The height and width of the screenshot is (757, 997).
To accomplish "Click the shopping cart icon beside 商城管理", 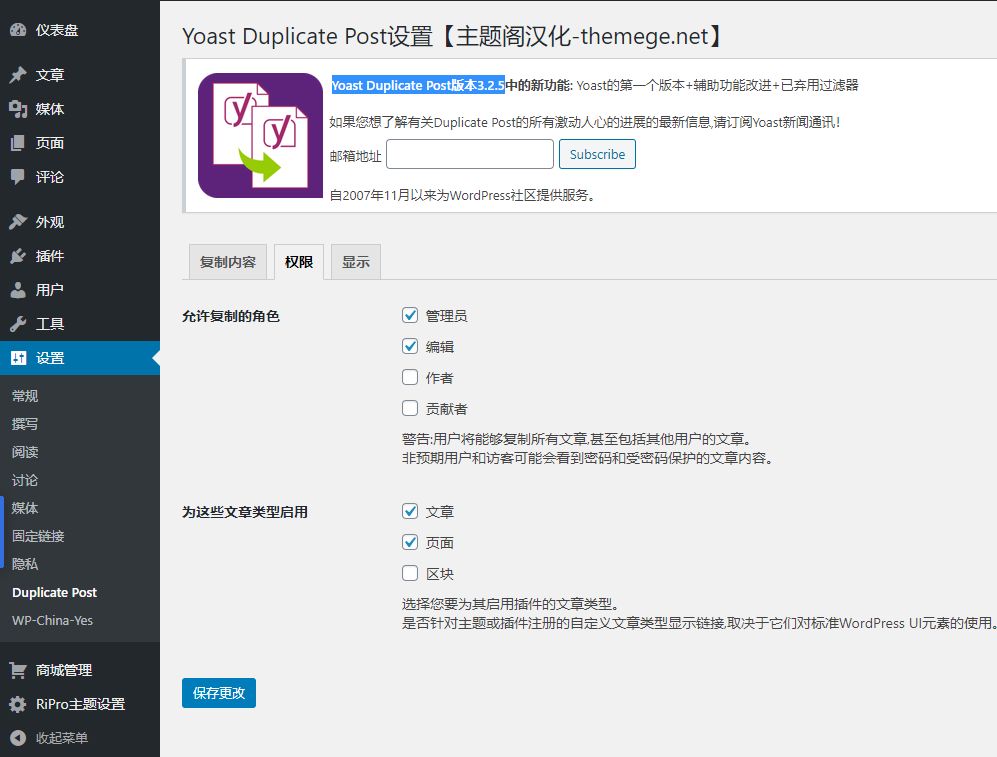I will click(x=18, y=670).
